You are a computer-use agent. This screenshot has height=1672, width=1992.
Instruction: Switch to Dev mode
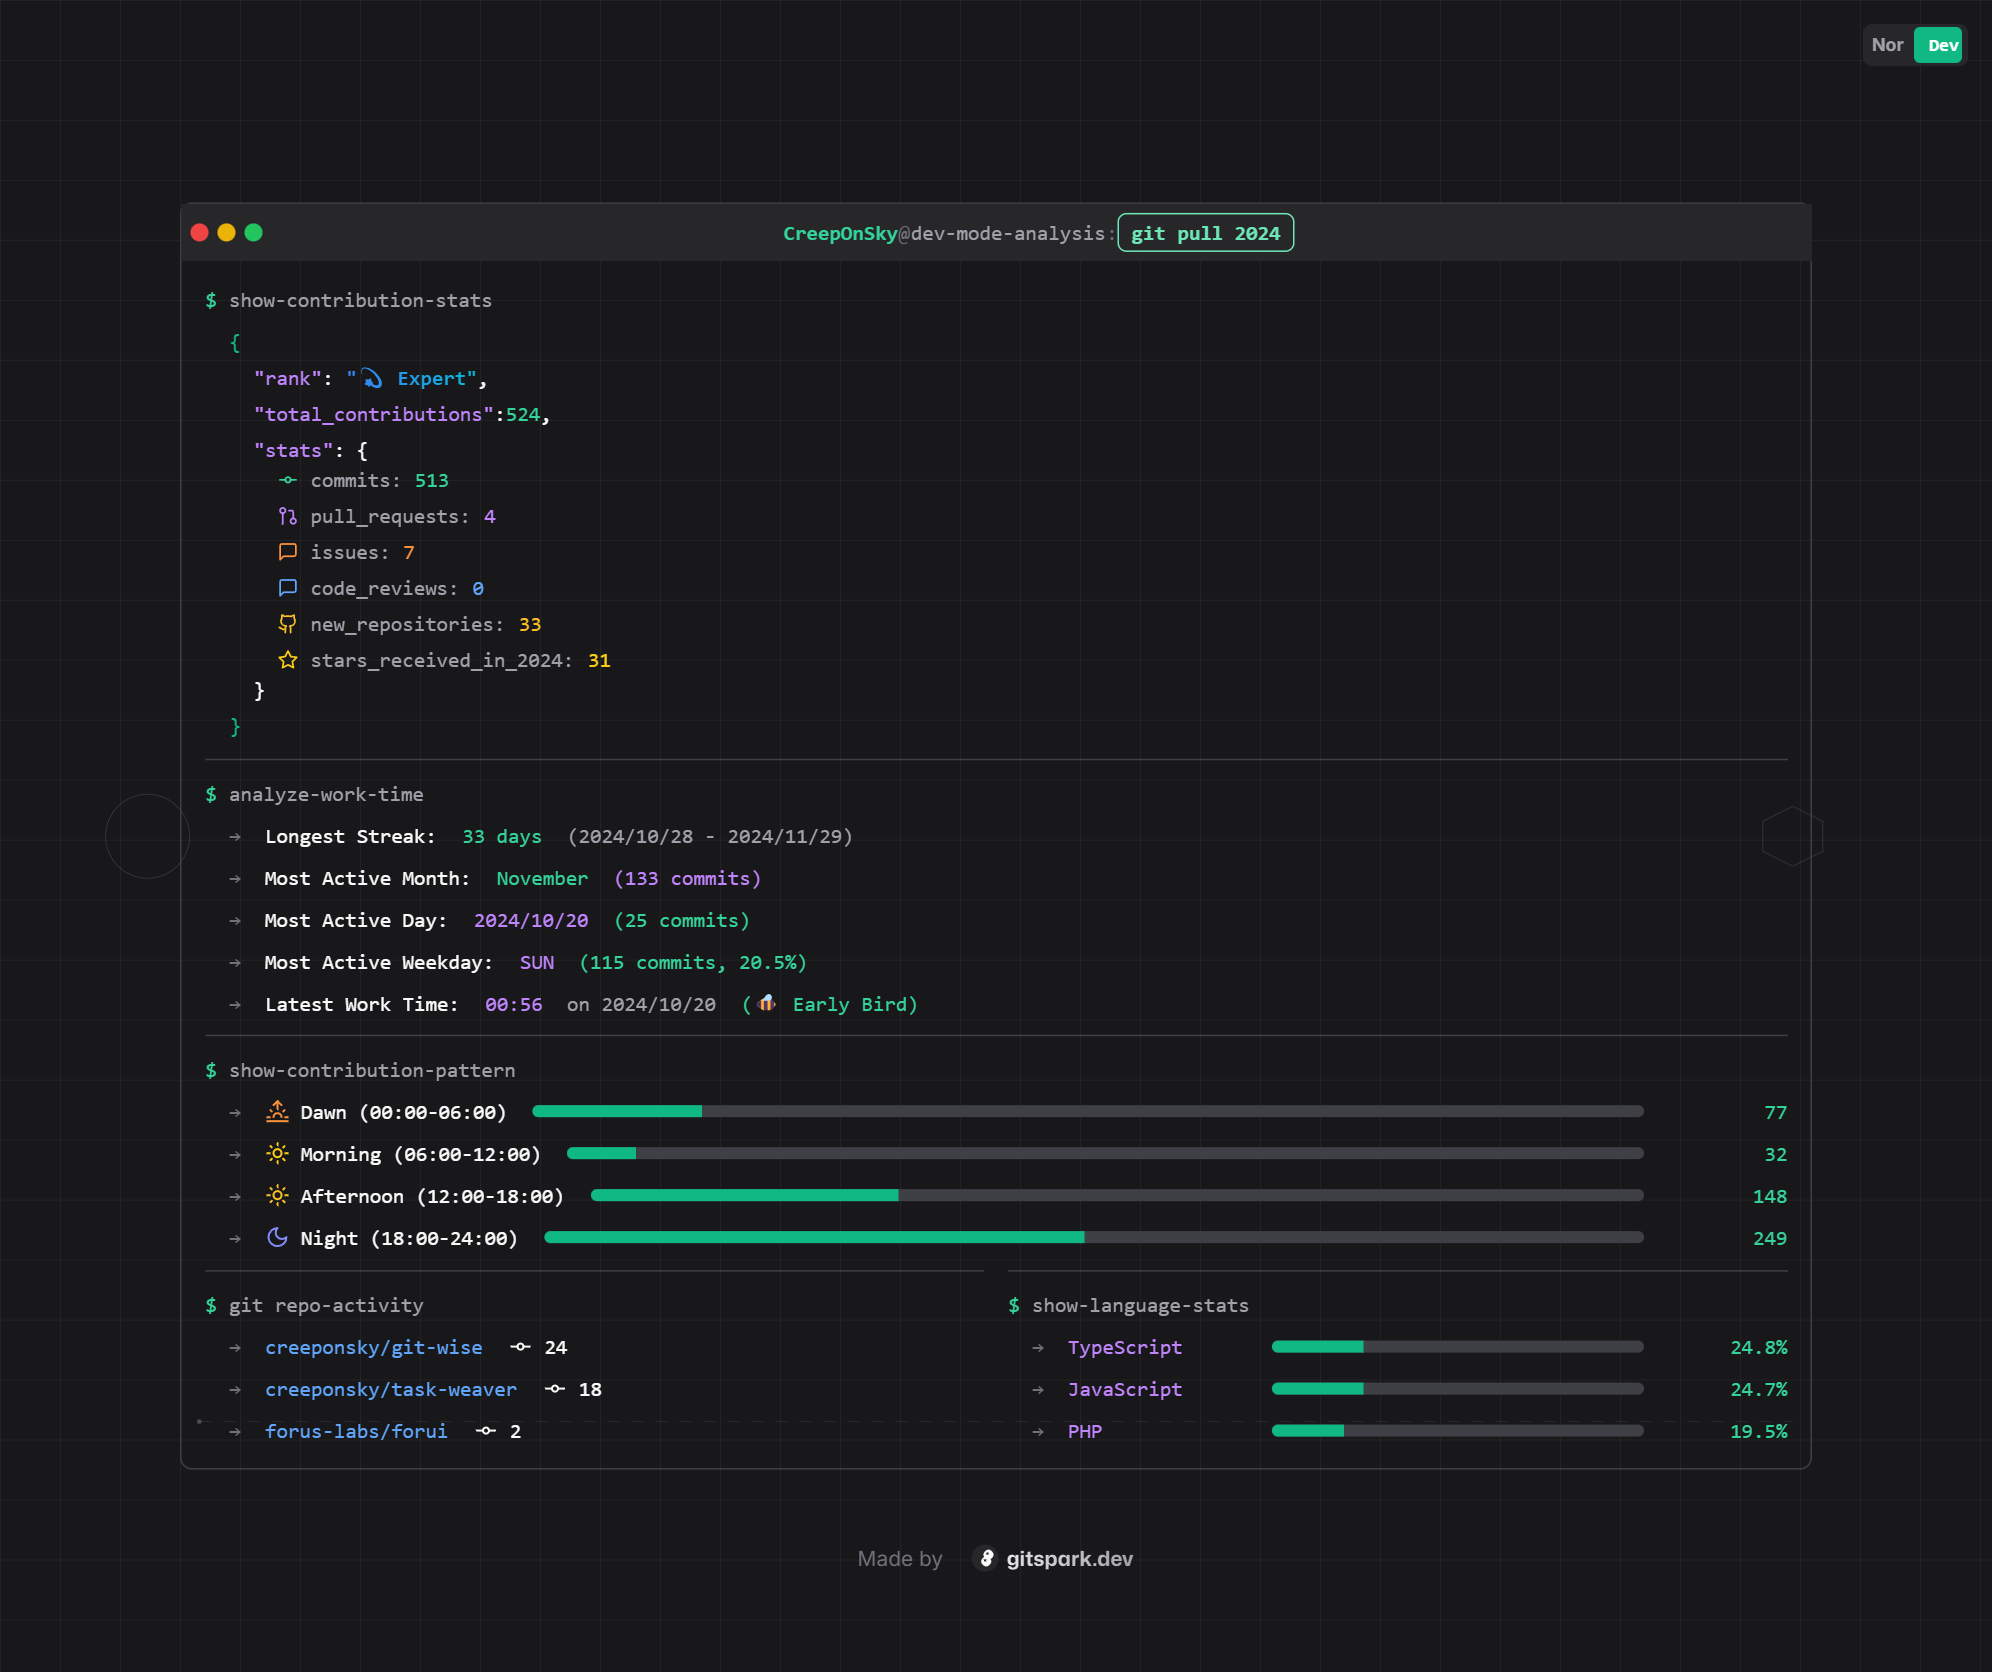pyautogui.click(x=1940, y=44)
